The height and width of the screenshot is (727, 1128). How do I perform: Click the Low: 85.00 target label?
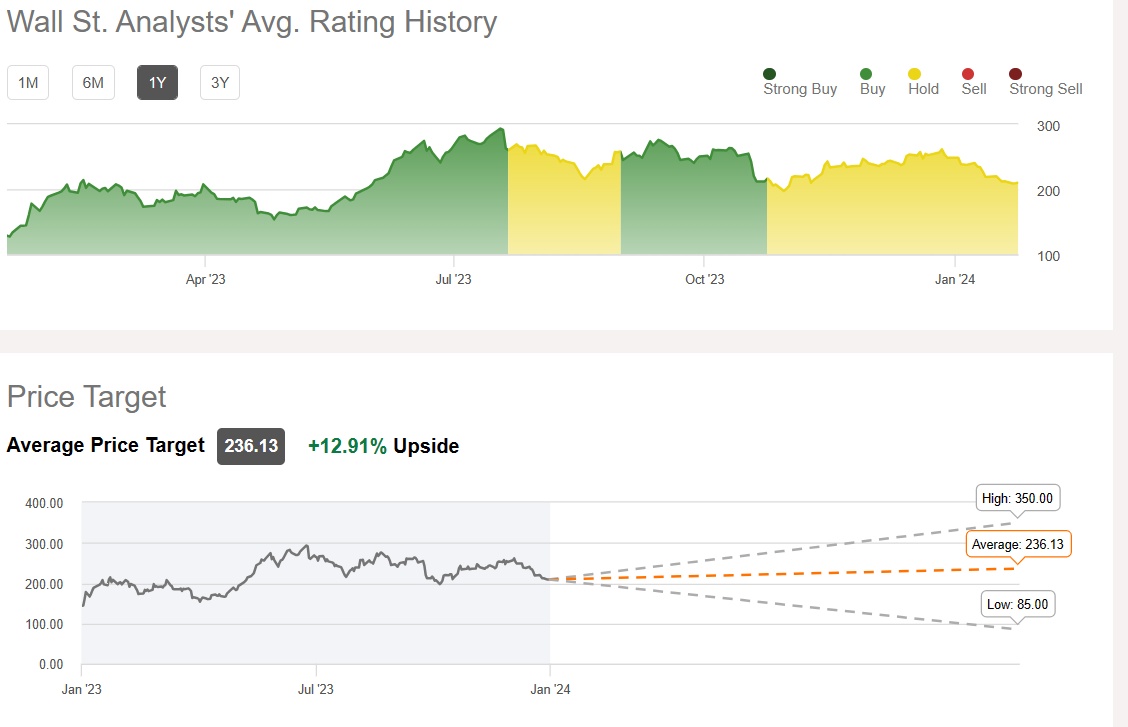tap(1017, 604)
